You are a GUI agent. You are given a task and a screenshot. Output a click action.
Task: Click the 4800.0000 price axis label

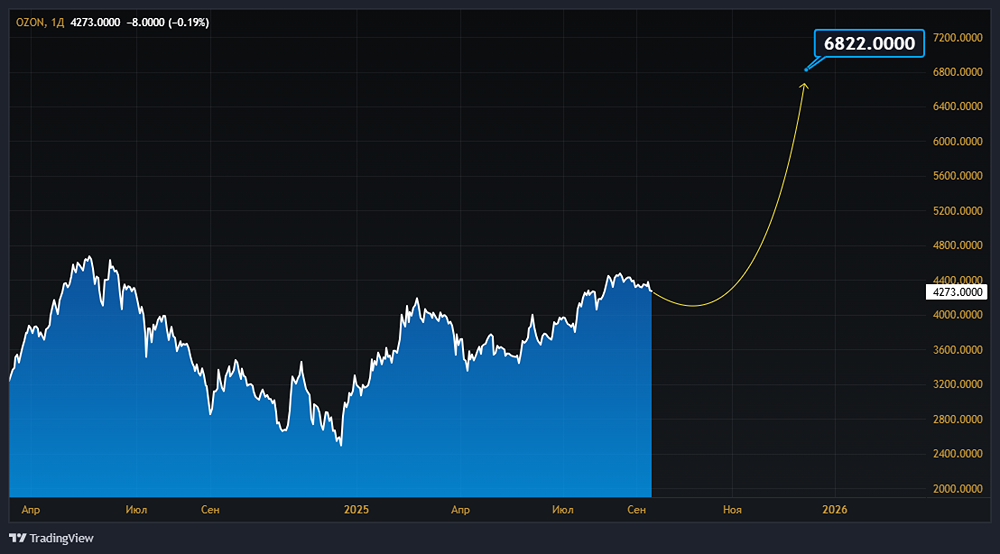click(957, 245)
